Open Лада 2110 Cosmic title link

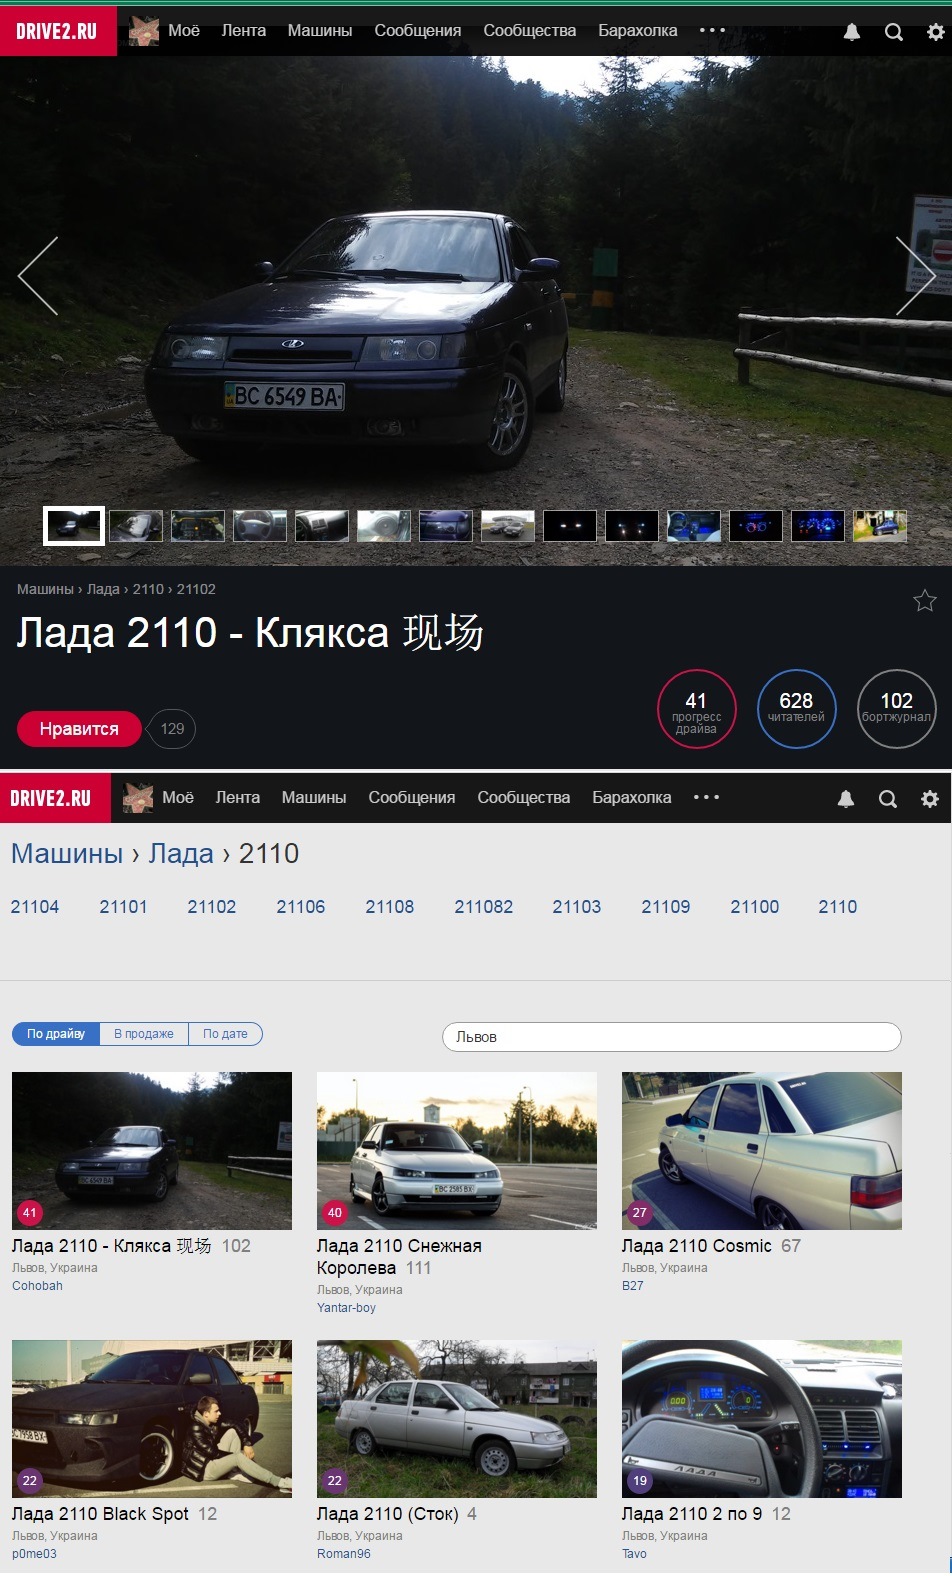697,1246
